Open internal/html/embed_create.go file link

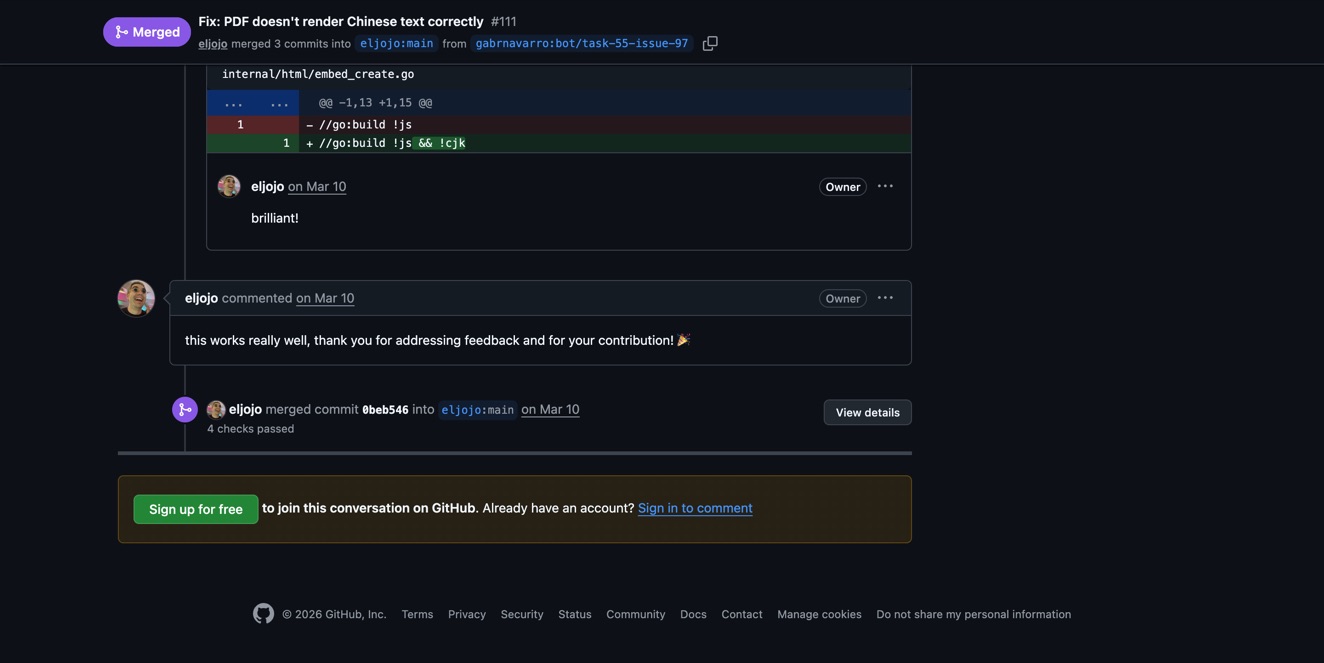[x=318, y=74]
